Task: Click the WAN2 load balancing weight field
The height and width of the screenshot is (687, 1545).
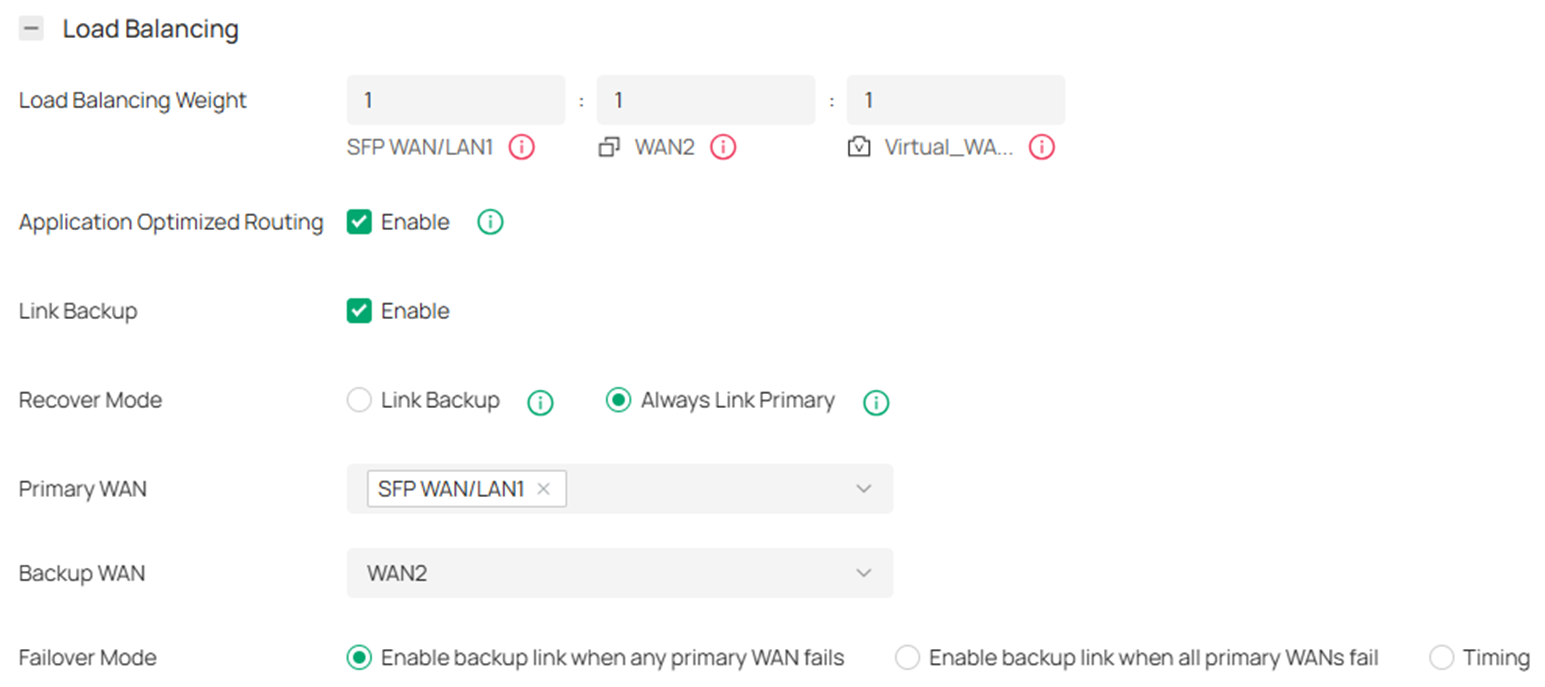Action: (x=705, y=99)
